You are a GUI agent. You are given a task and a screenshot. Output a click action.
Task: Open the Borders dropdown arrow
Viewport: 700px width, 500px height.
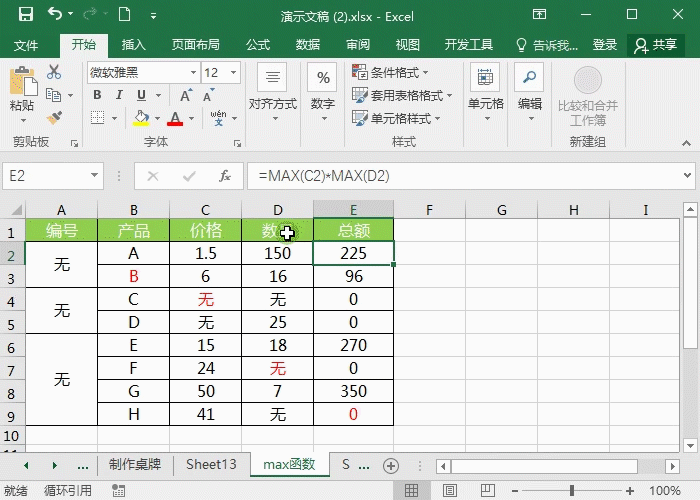[x=114, y=118]
